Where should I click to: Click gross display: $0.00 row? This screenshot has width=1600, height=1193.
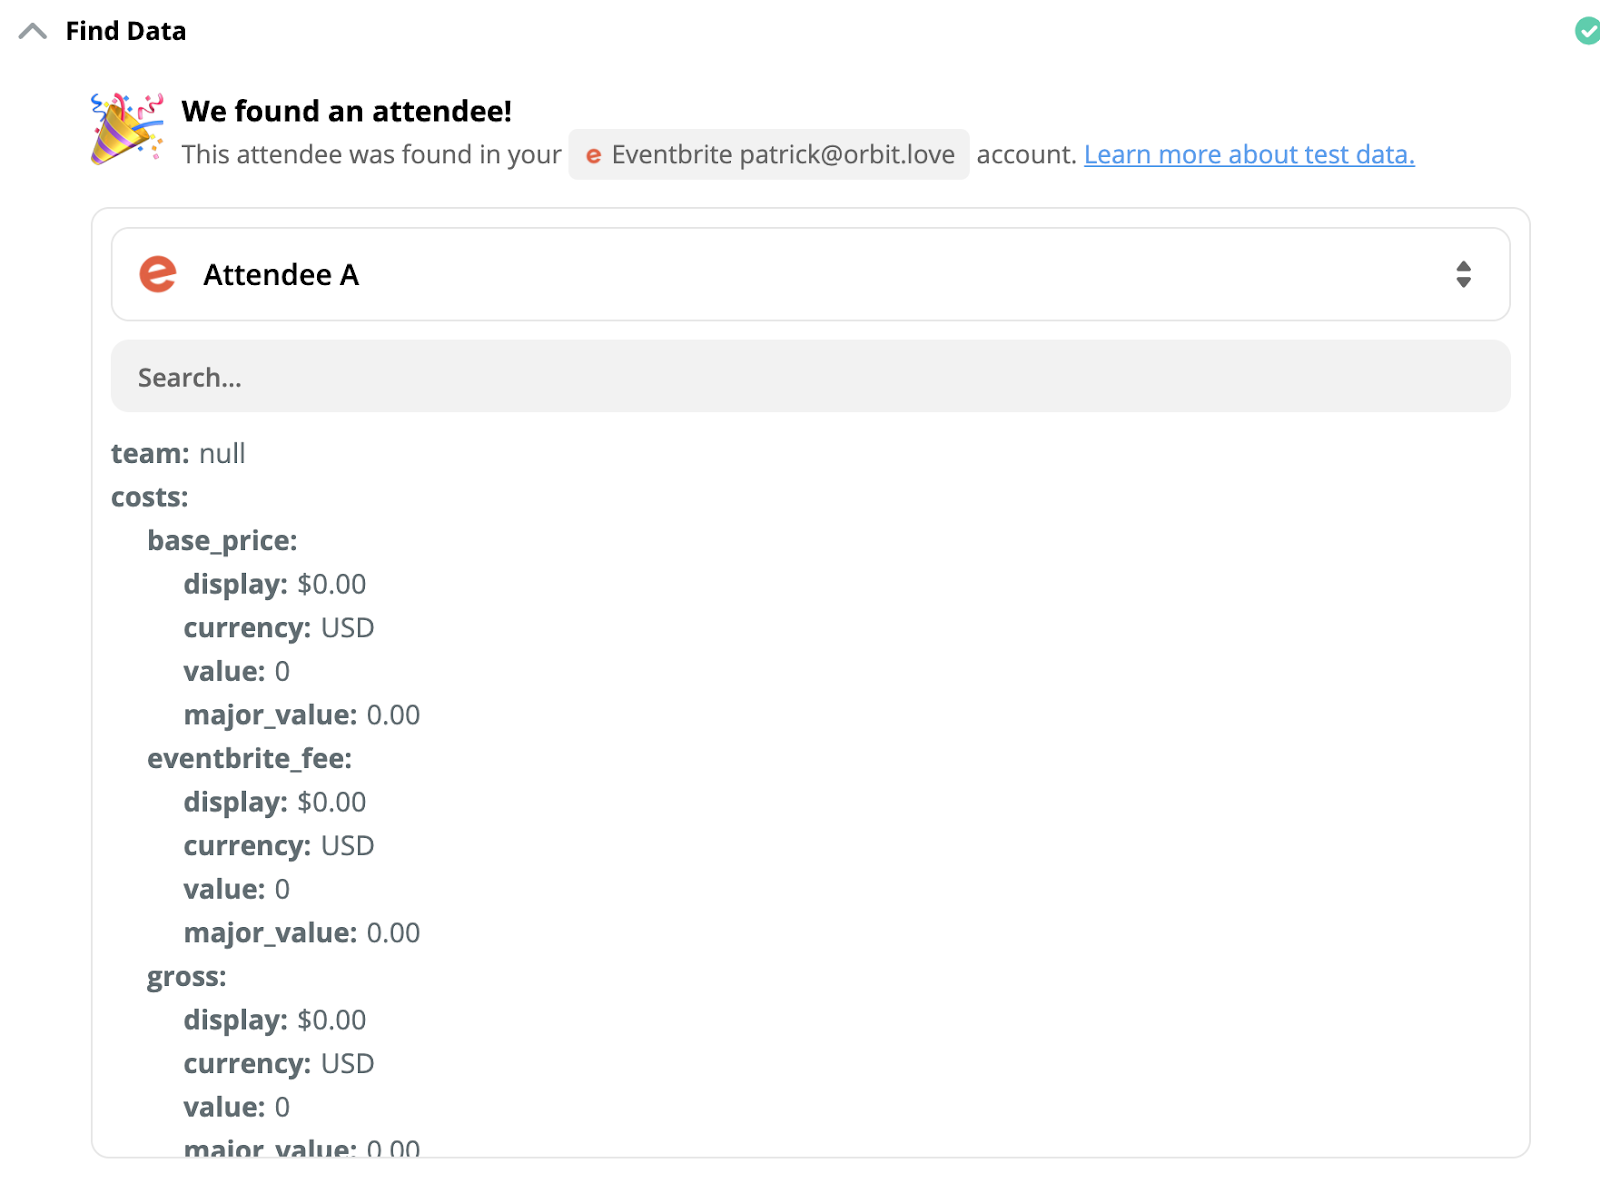coord(275,1020)
